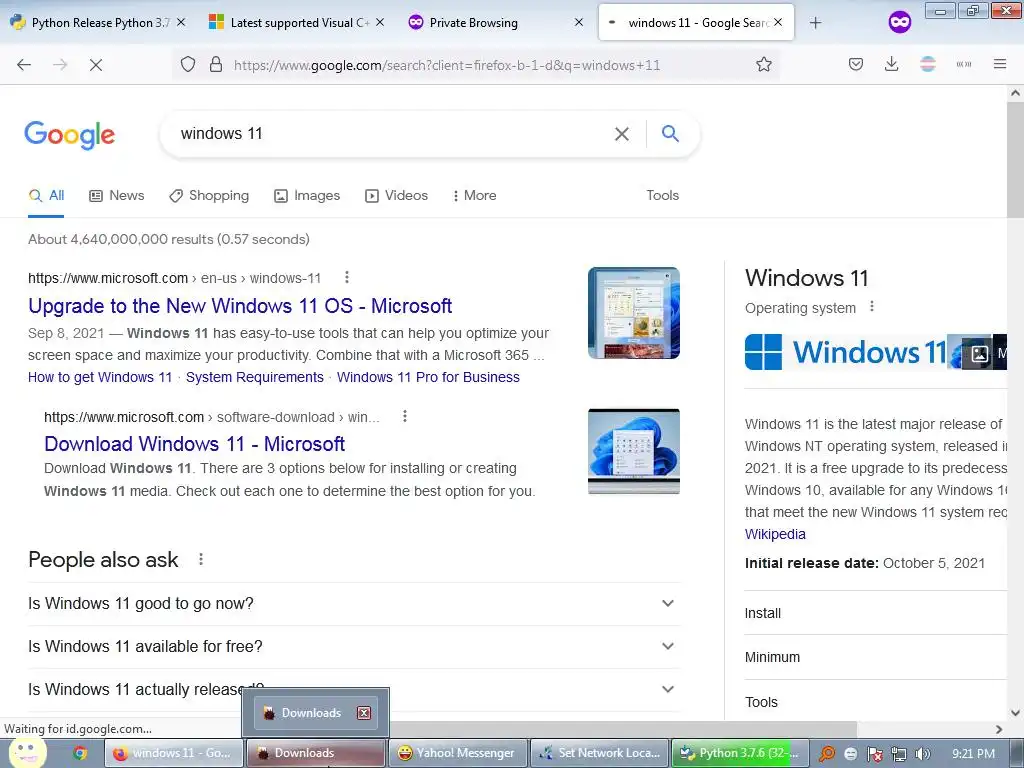Switch to the Shopping results tab
The image size is (1024, 768).
point(209,195)
